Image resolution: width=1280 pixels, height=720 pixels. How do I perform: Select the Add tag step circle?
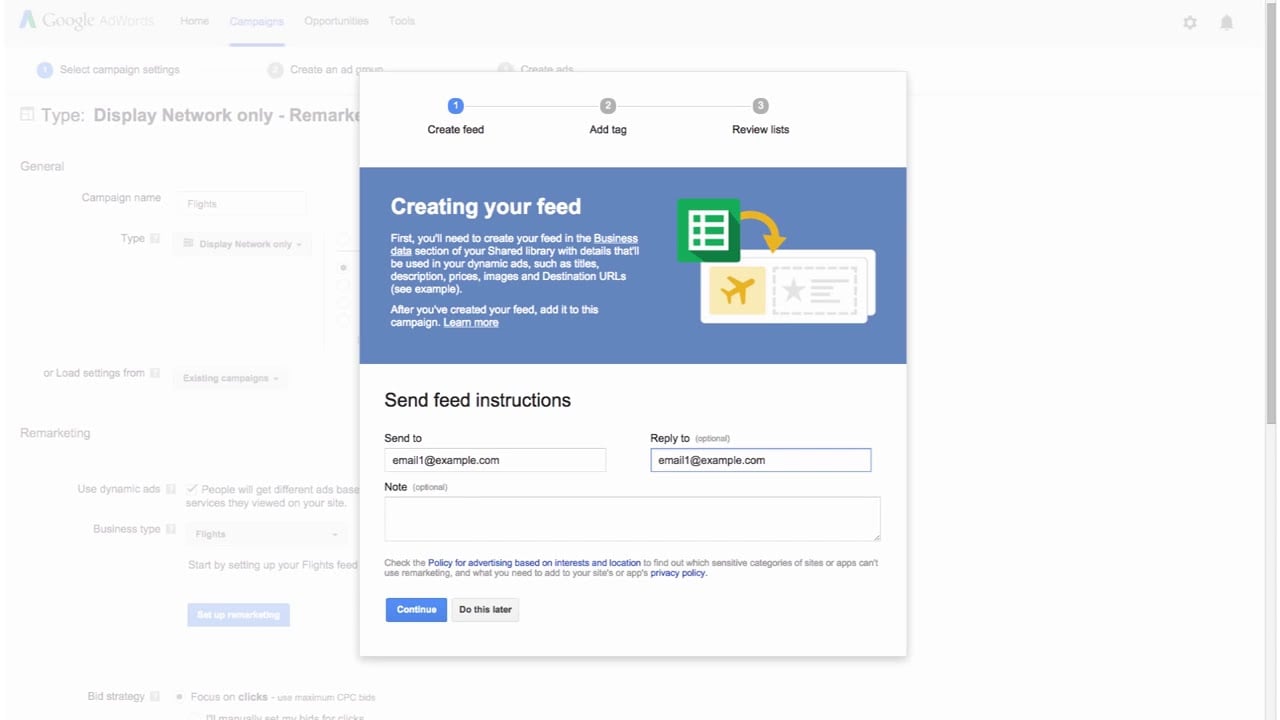pos(608,105)
